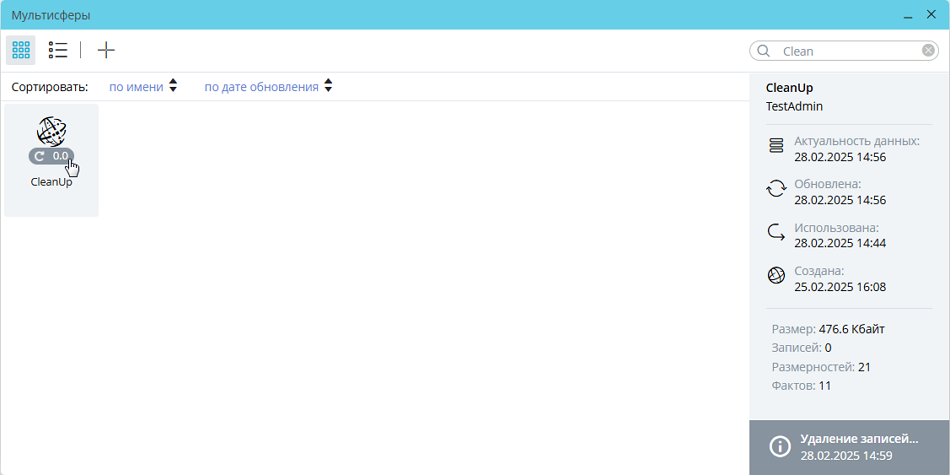Viewport: 950px width, 475px height.
Task: Click the refresh 0.0 progress badge on CleanUp
Action: 51,156
